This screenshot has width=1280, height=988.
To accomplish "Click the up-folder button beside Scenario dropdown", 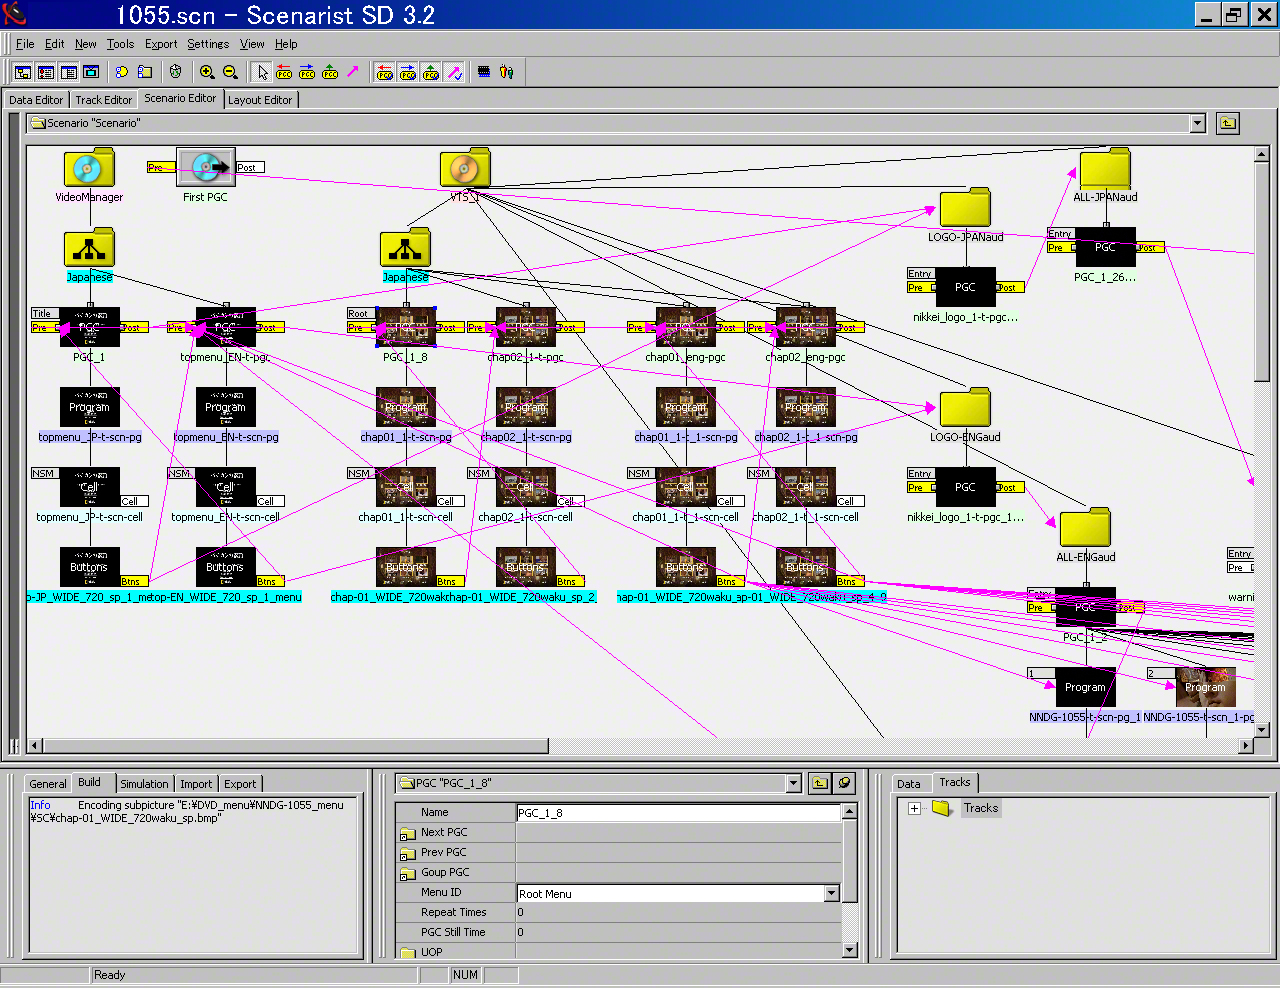I will coord(1228,123).
